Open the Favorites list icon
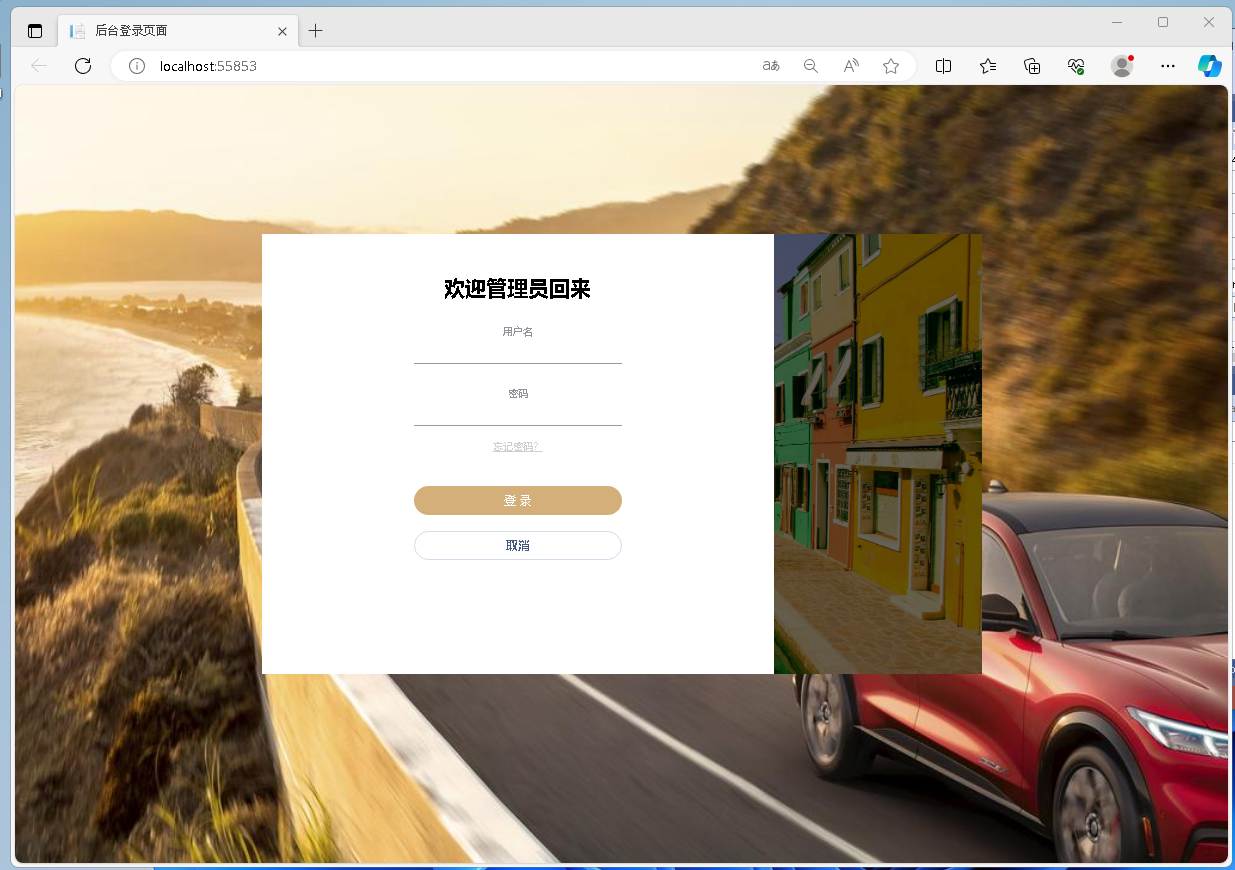 [988, 66]
